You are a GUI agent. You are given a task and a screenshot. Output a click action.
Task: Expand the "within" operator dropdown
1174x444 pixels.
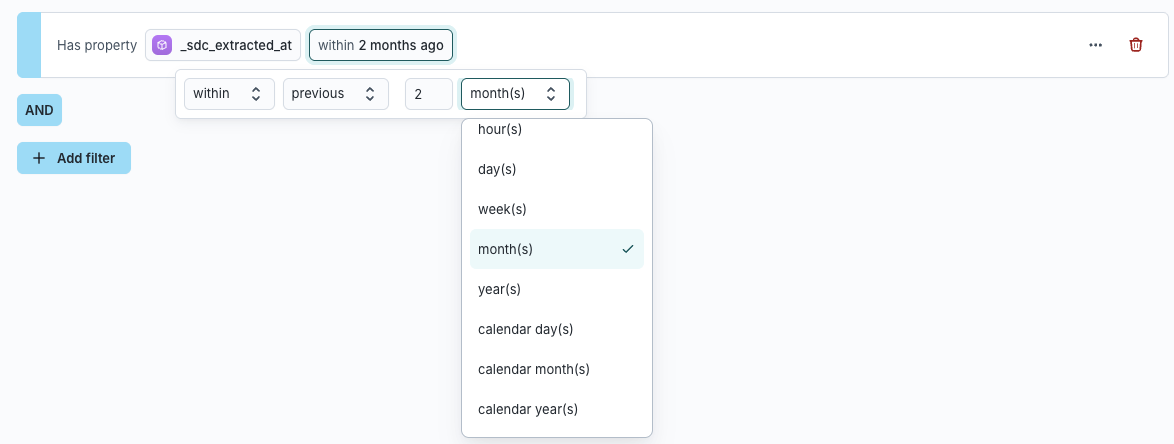(228, 94)
